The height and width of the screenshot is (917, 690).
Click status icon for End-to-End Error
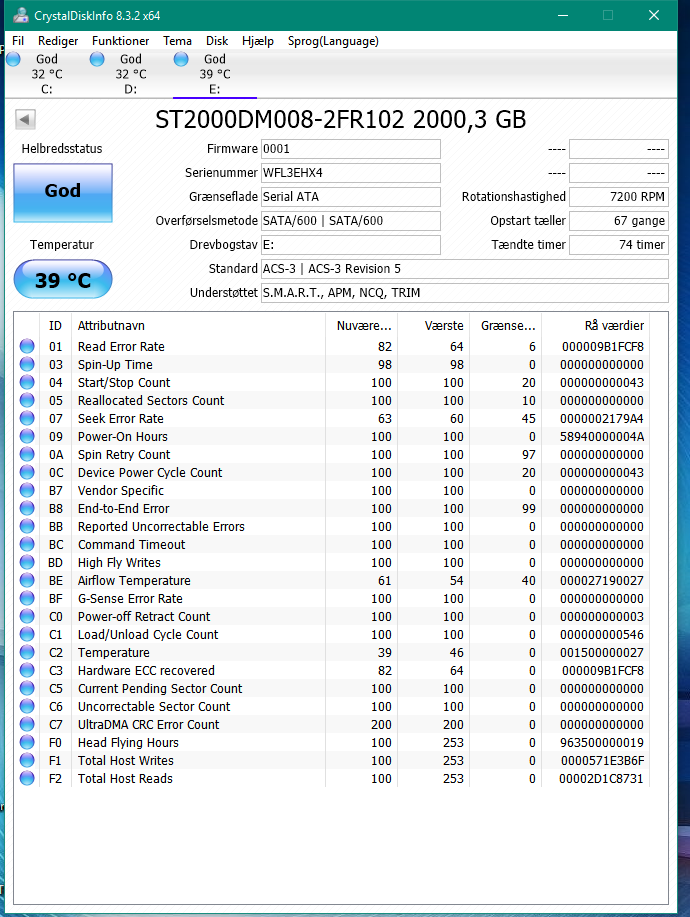(27, 508)
